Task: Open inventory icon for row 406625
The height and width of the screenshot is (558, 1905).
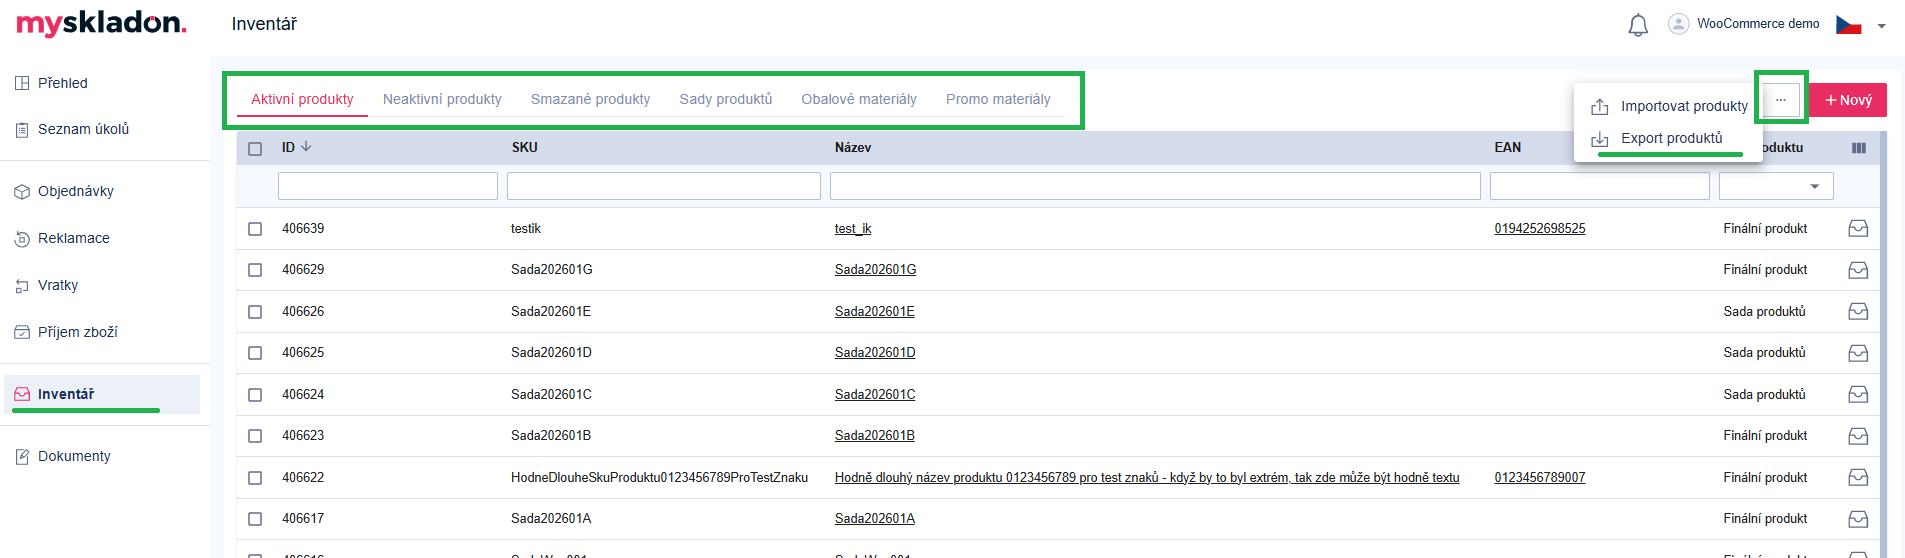Action: point(1858,353)
